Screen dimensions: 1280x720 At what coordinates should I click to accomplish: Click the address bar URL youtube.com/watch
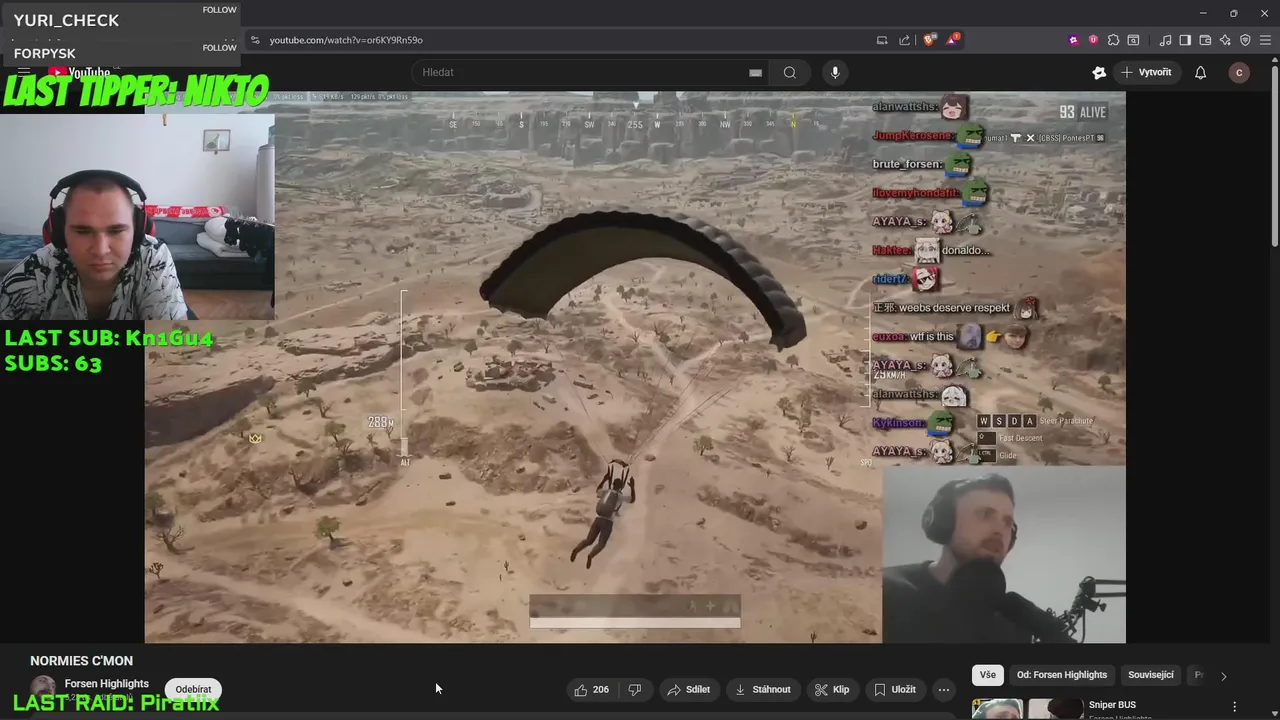(x=346, y=40)
